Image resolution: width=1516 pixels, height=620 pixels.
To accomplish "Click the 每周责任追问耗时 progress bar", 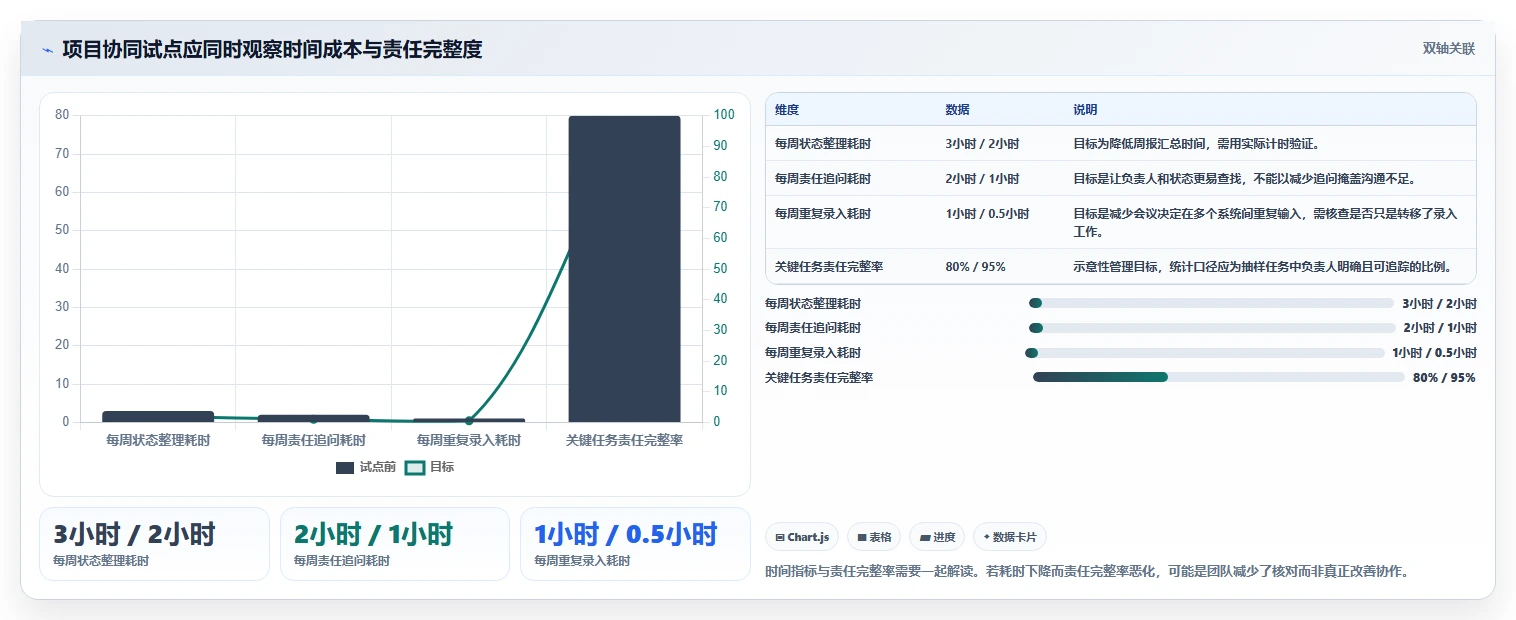I will (1212, 328).
